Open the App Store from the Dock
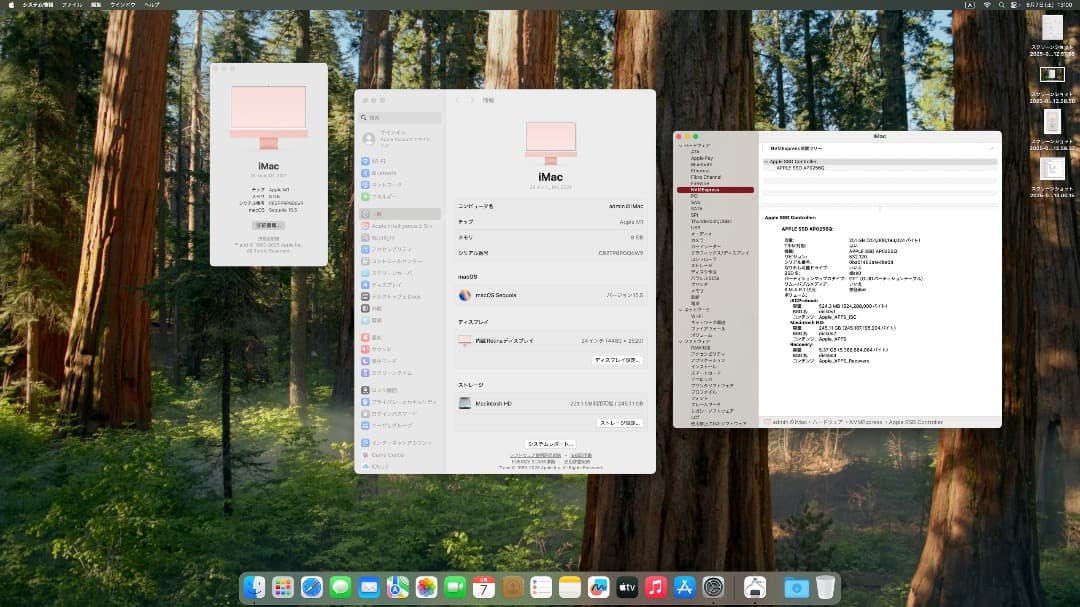This screenshot has width=1080, height=607. pyautogui.click(x=682, y=588)
